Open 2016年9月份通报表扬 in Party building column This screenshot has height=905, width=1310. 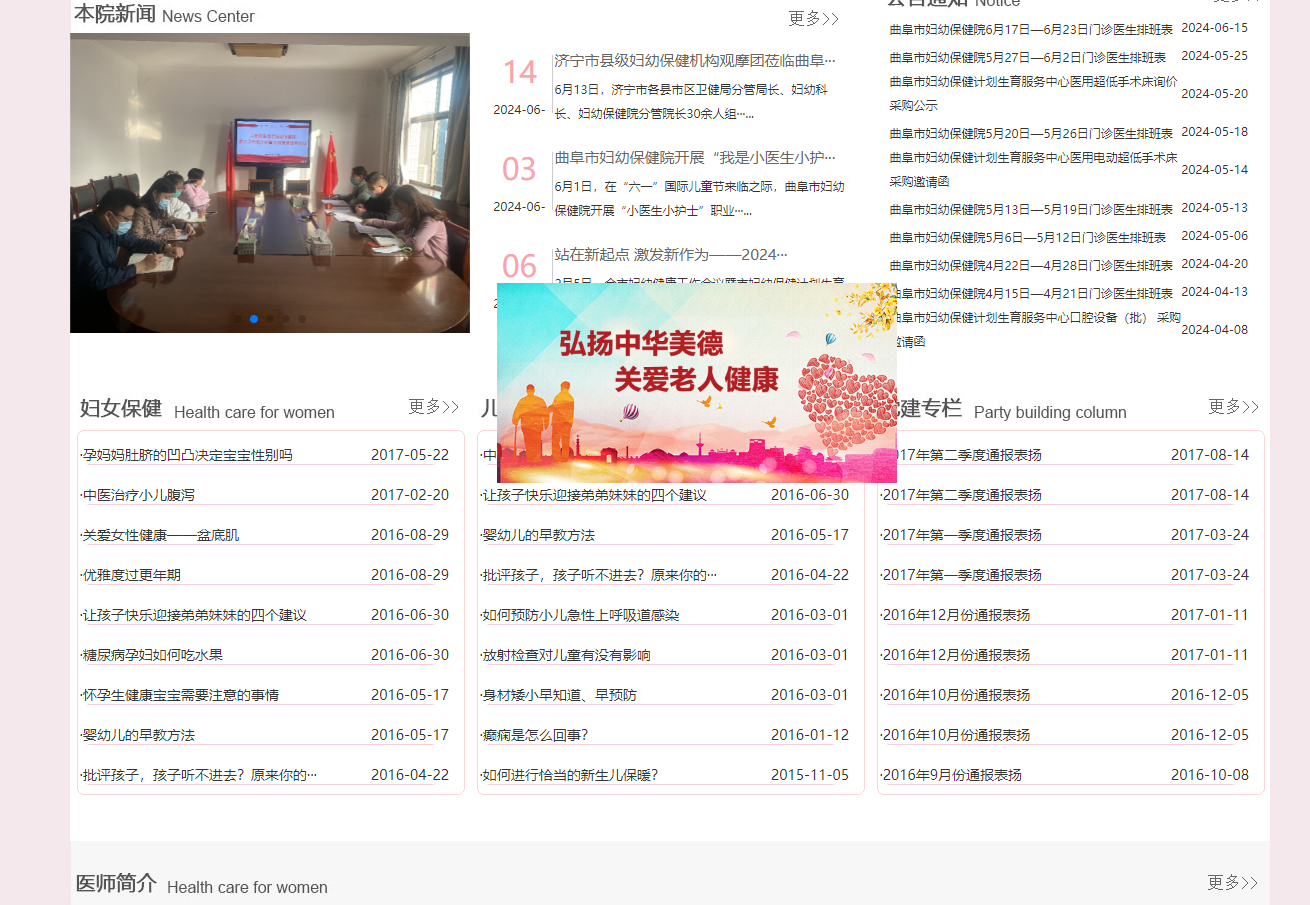click(951, 775)
